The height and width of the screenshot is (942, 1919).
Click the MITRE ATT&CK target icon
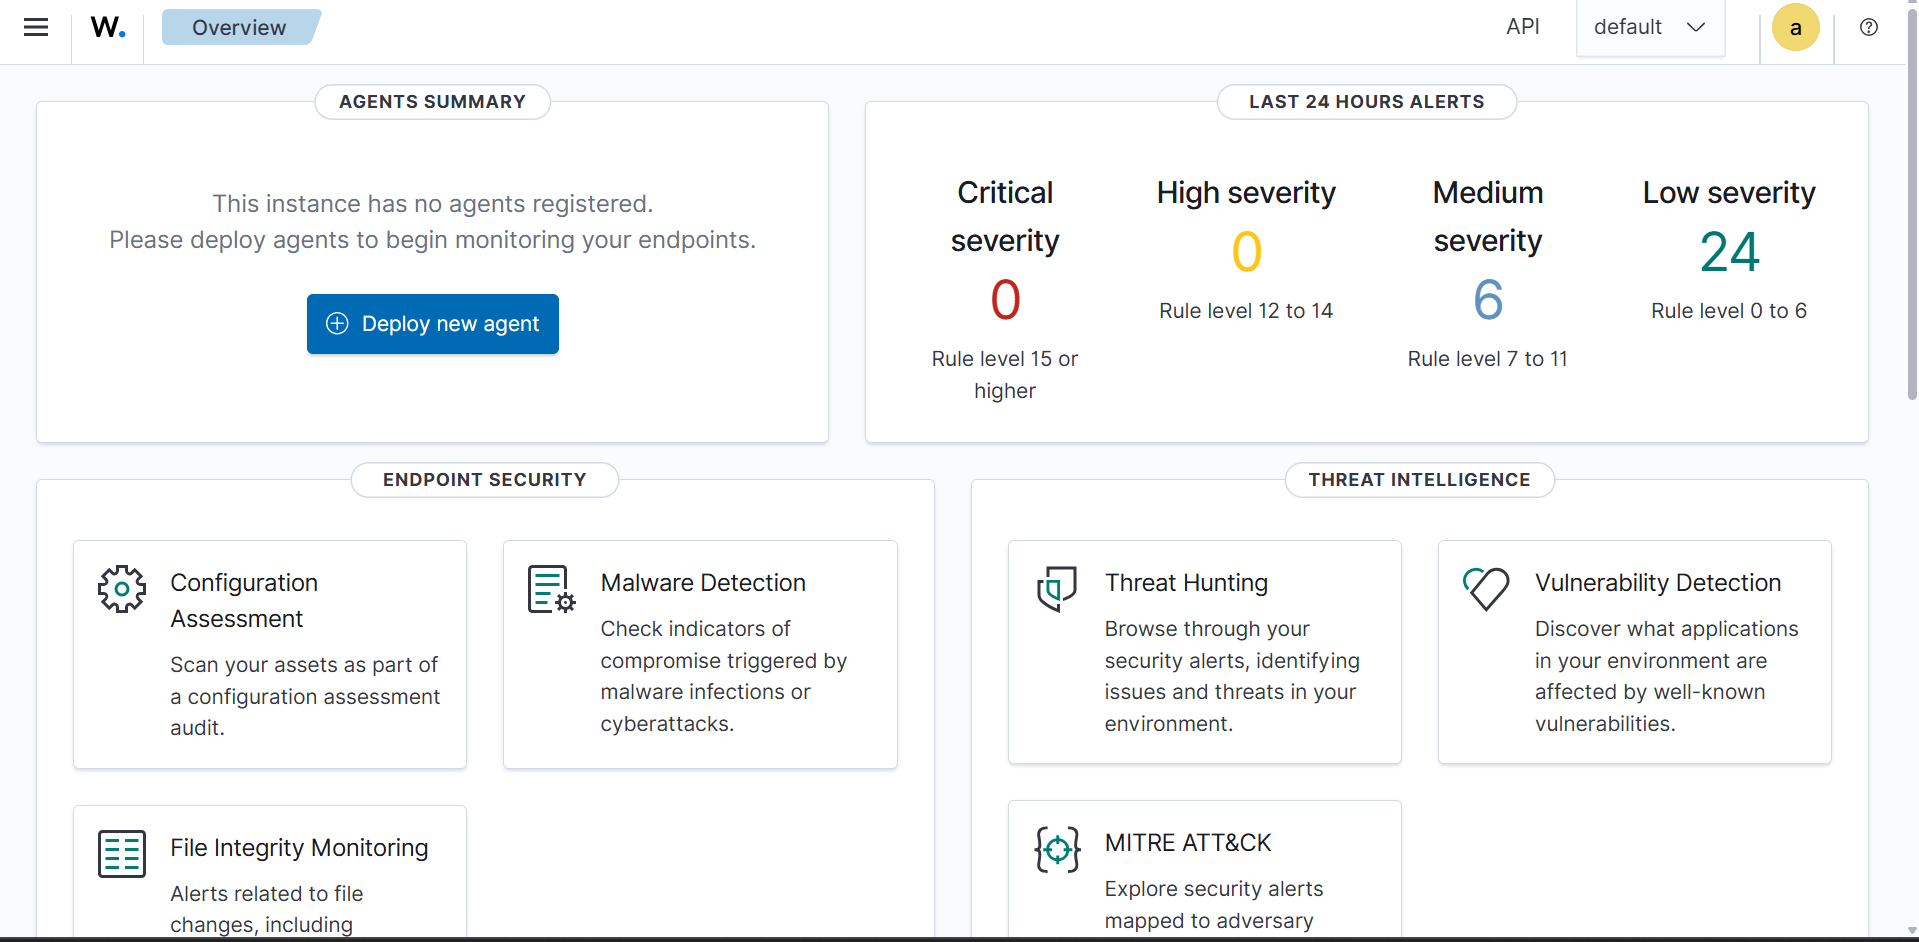tap(1057, 850)
